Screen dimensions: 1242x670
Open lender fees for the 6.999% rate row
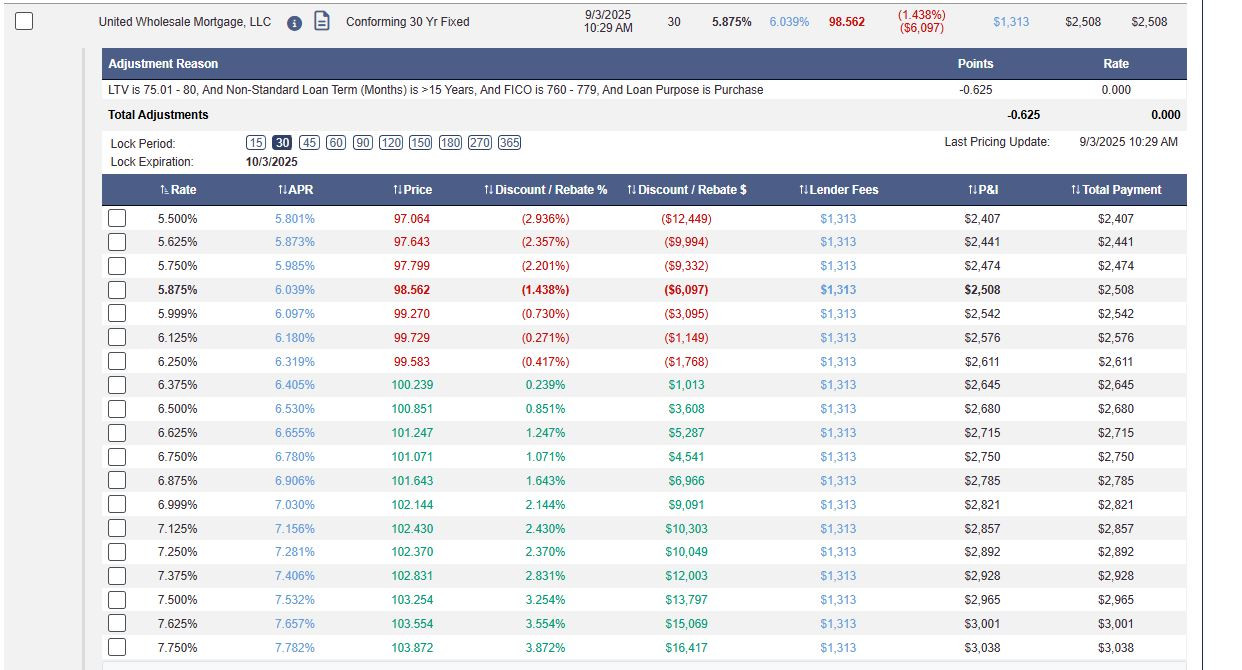pyautogui.click(x=838, y=505)
